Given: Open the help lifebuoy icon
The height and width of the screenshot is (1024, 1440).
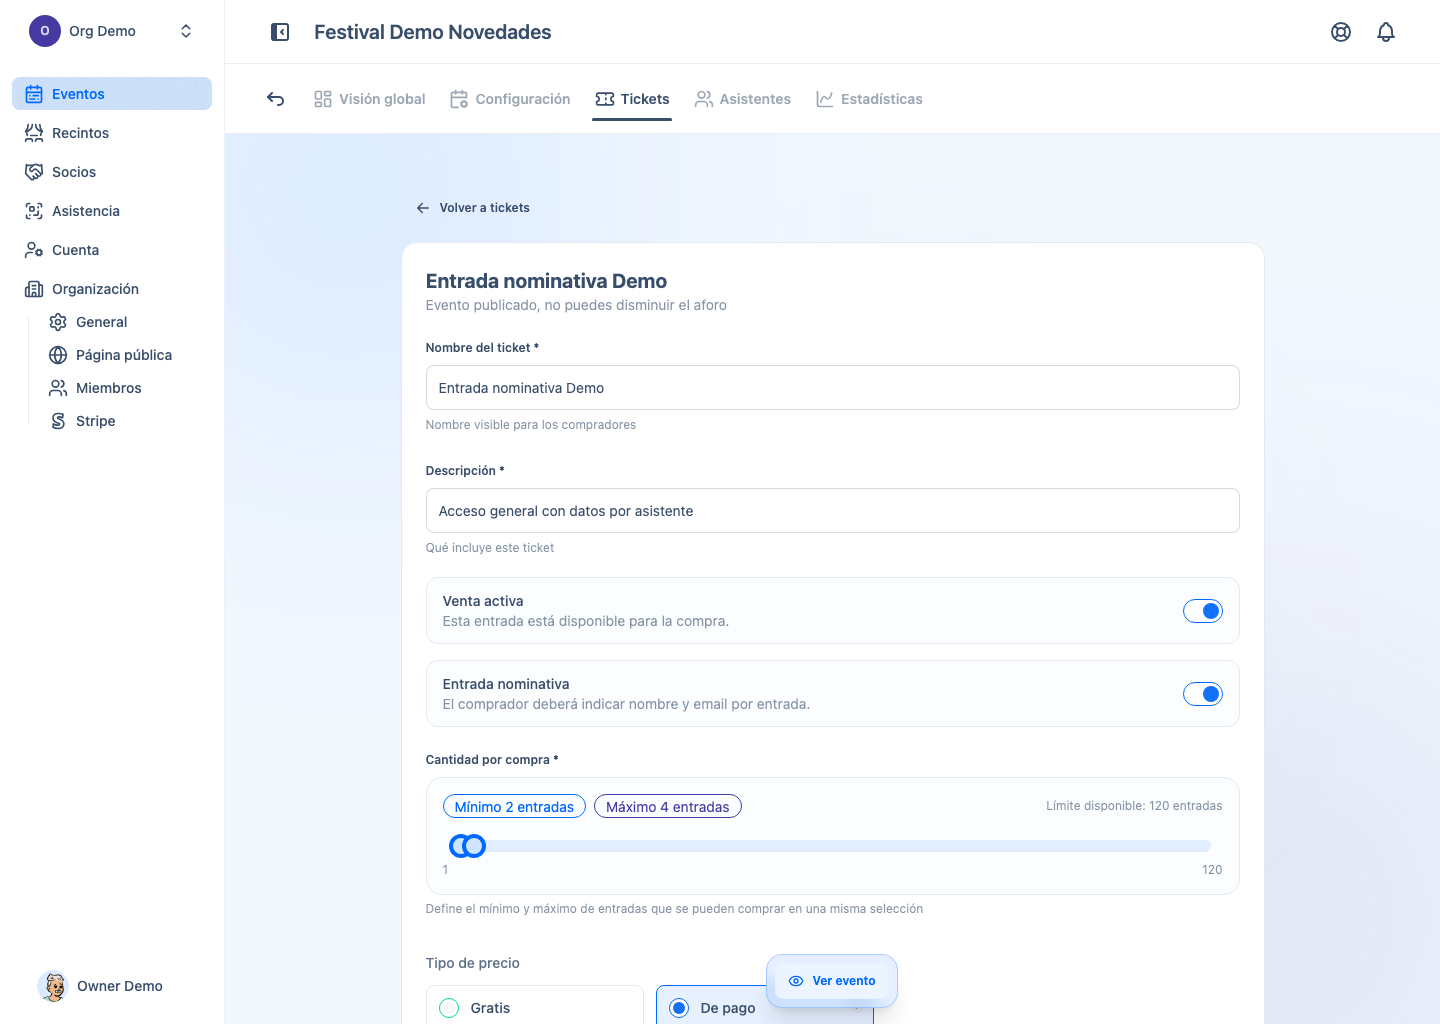Looking at the screenshot, I should [1341, 32].
